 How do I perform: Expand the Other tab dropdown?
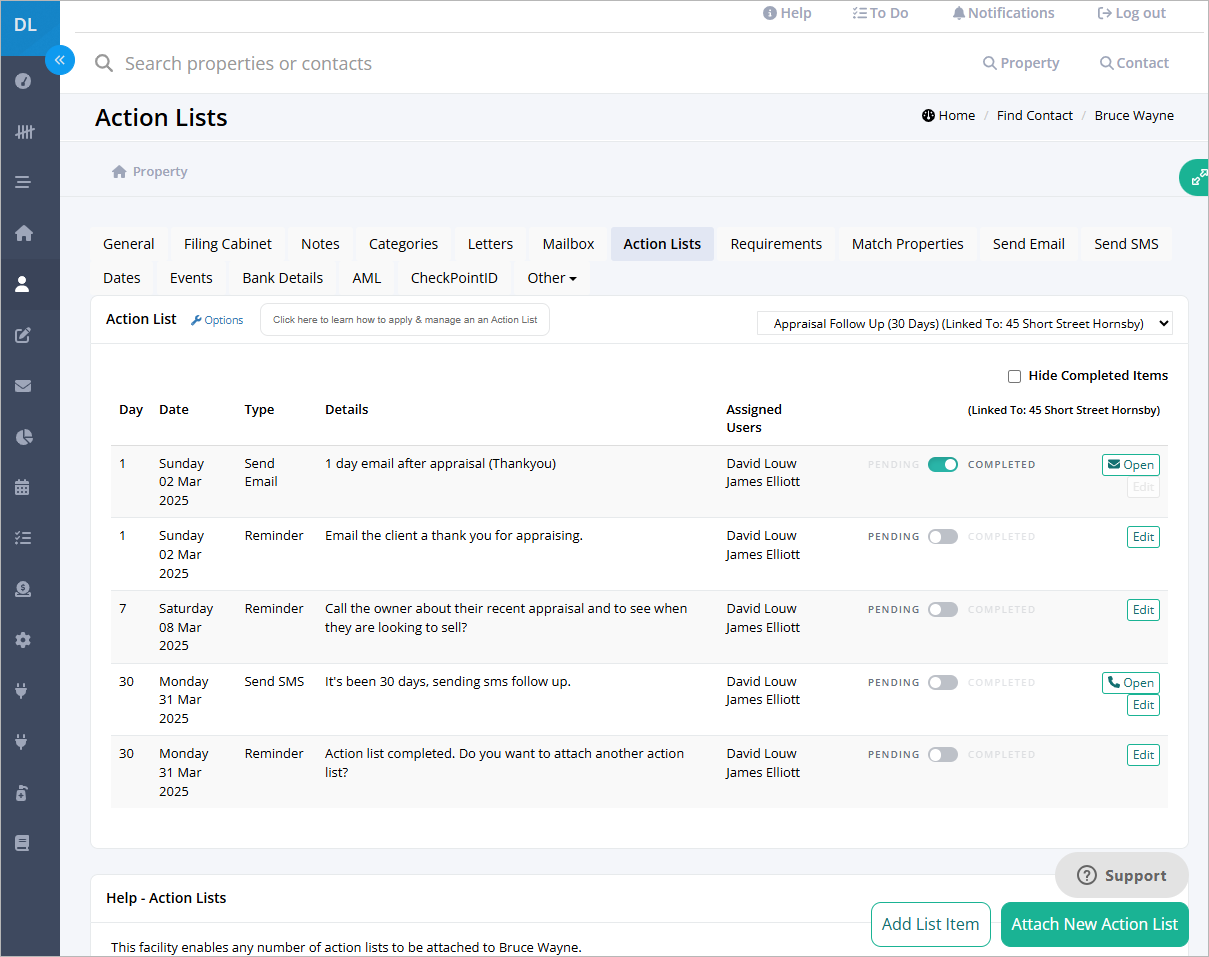(x=552, y=278)
